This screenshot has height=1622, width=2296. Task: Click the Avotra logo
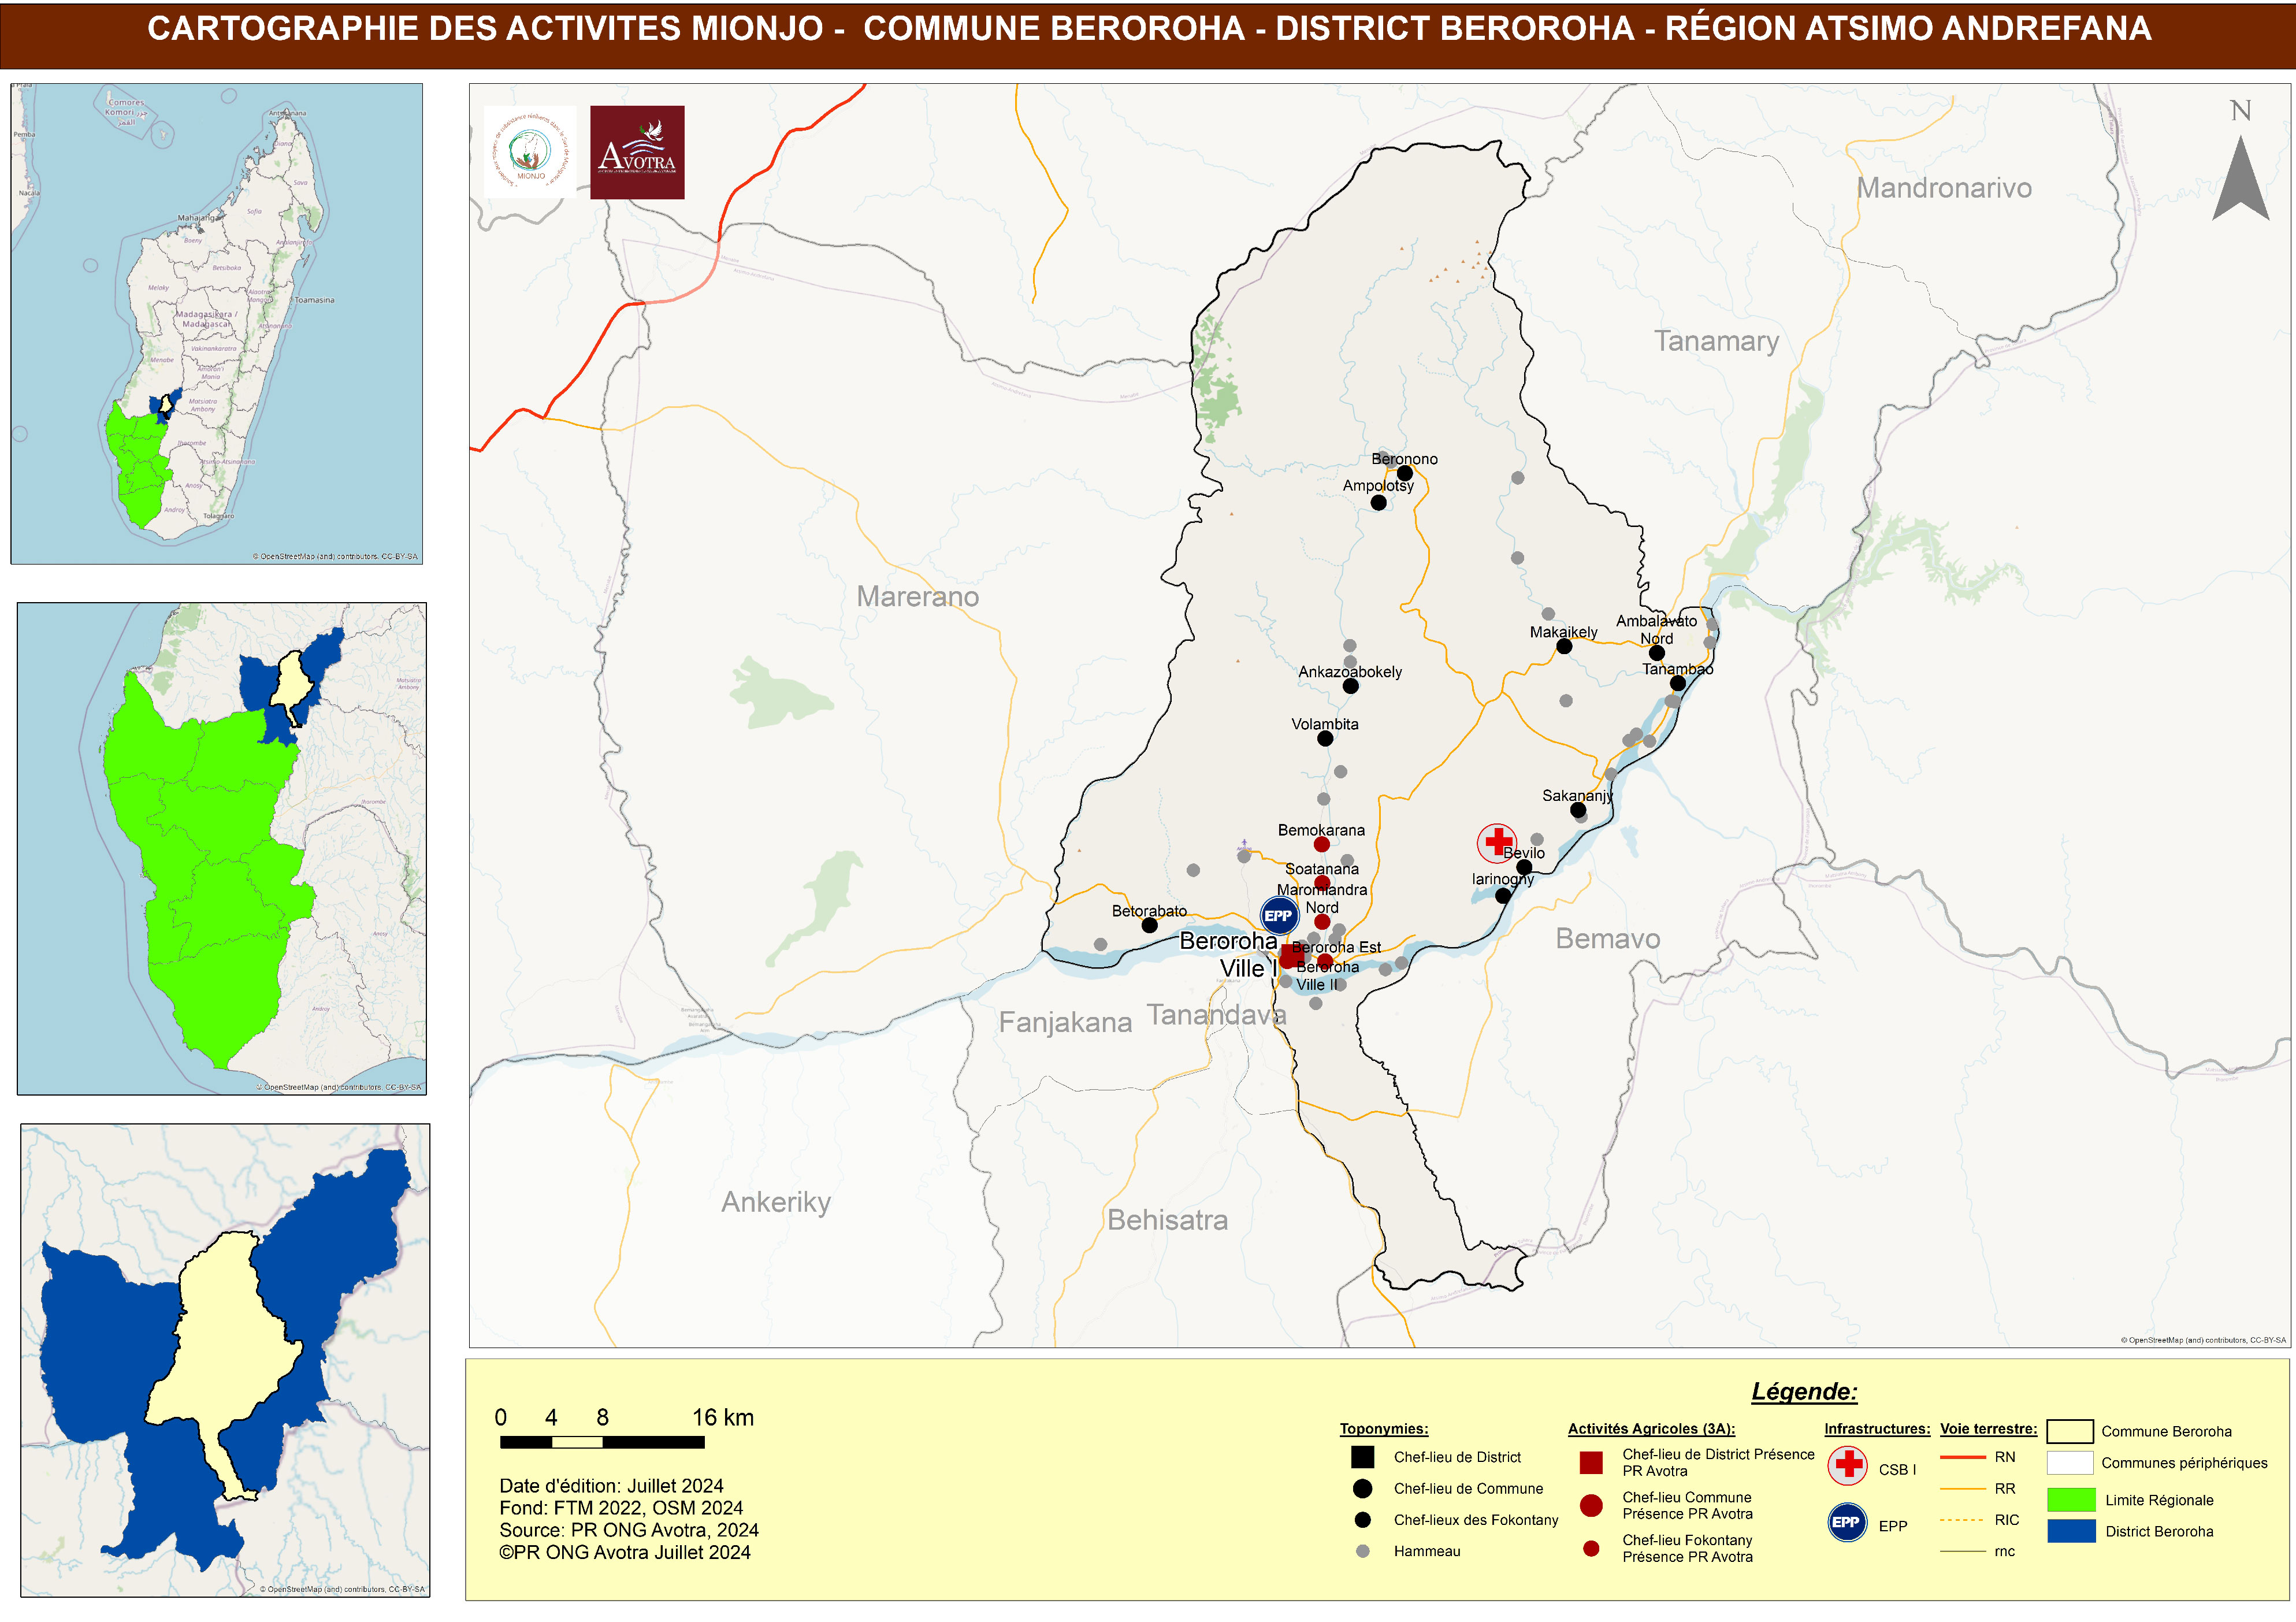[637, 152]
